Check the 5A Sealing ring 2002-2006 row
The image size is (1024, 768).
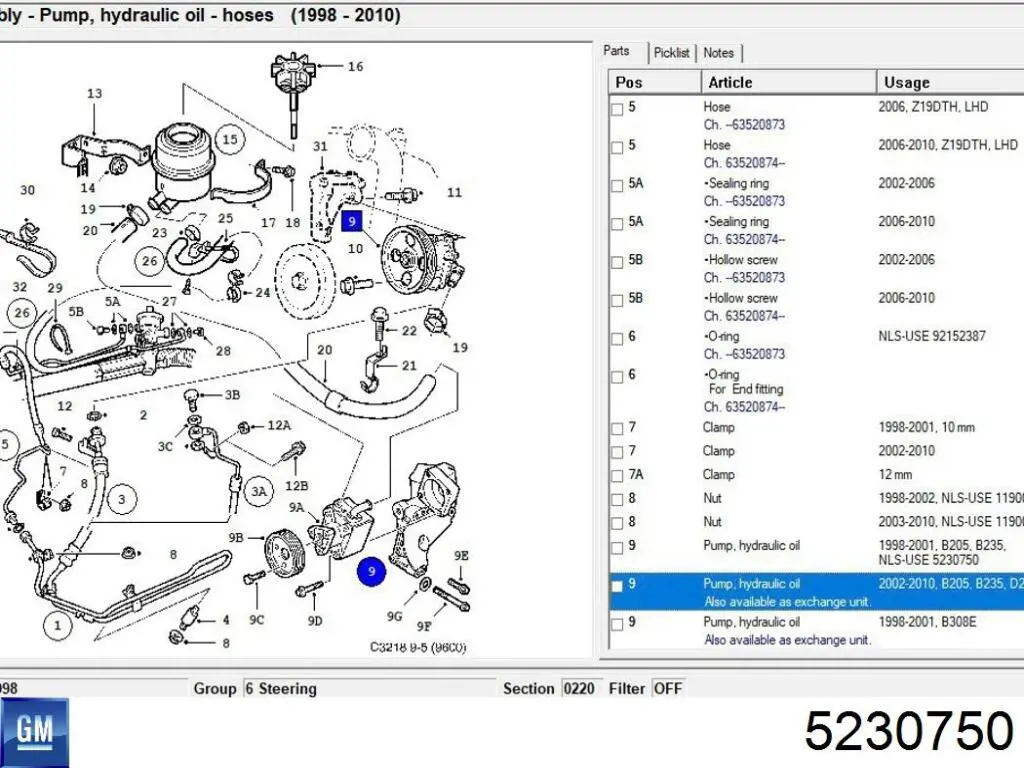tap(617, 185)
